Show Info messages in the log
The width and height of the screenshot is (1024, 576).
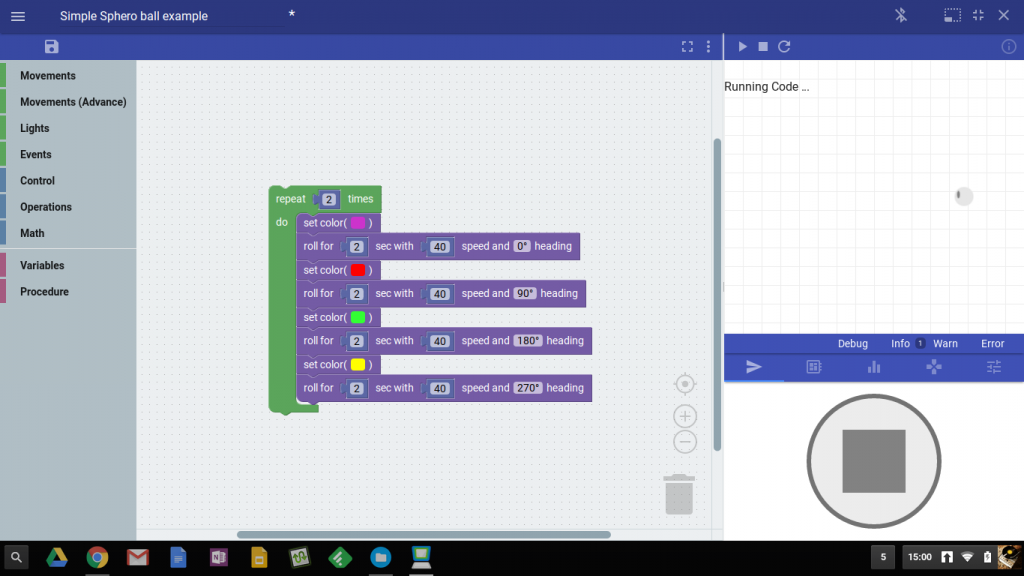(900, 343)
